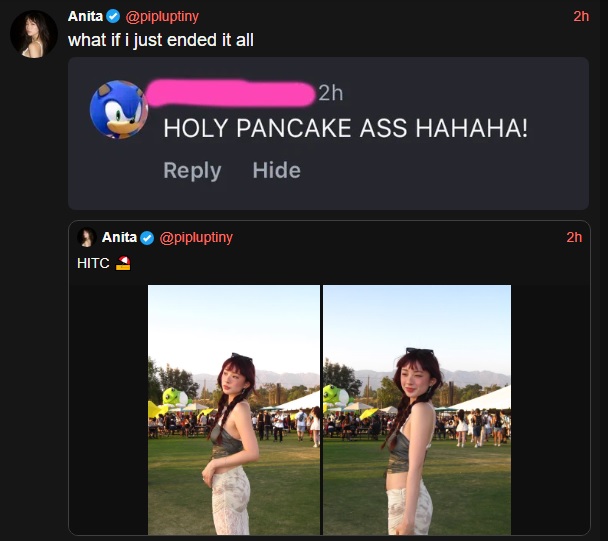Click verified badge in the quoted post
608x541 pixels.
147,237
